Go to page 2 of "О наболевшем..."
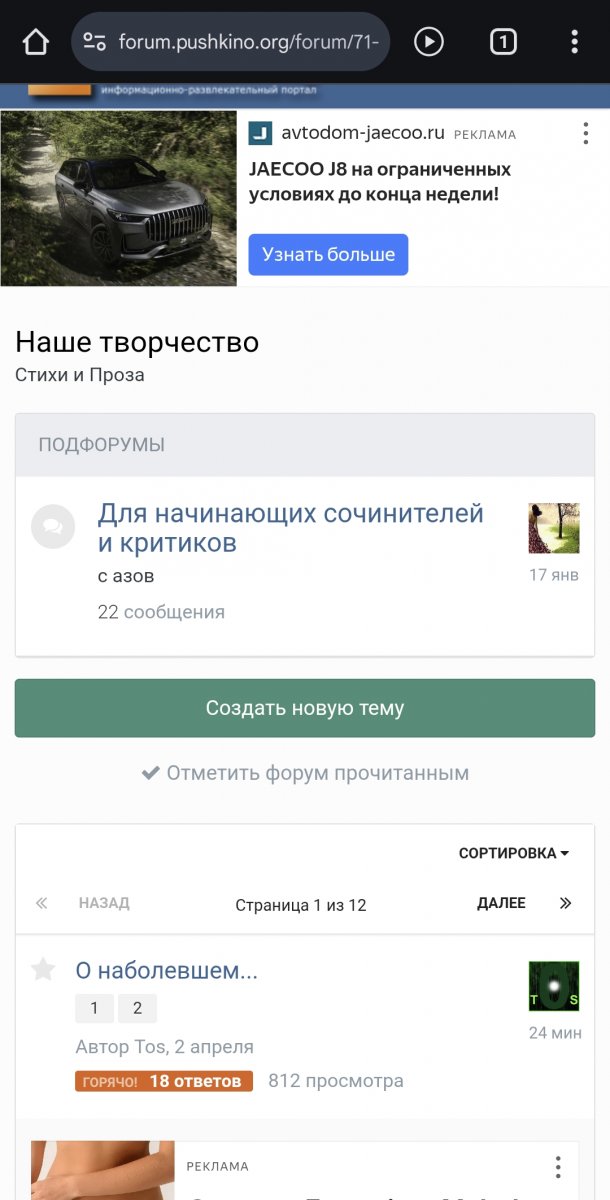The height and width of the screenshot is (1200, 610). click(137, 1008)
